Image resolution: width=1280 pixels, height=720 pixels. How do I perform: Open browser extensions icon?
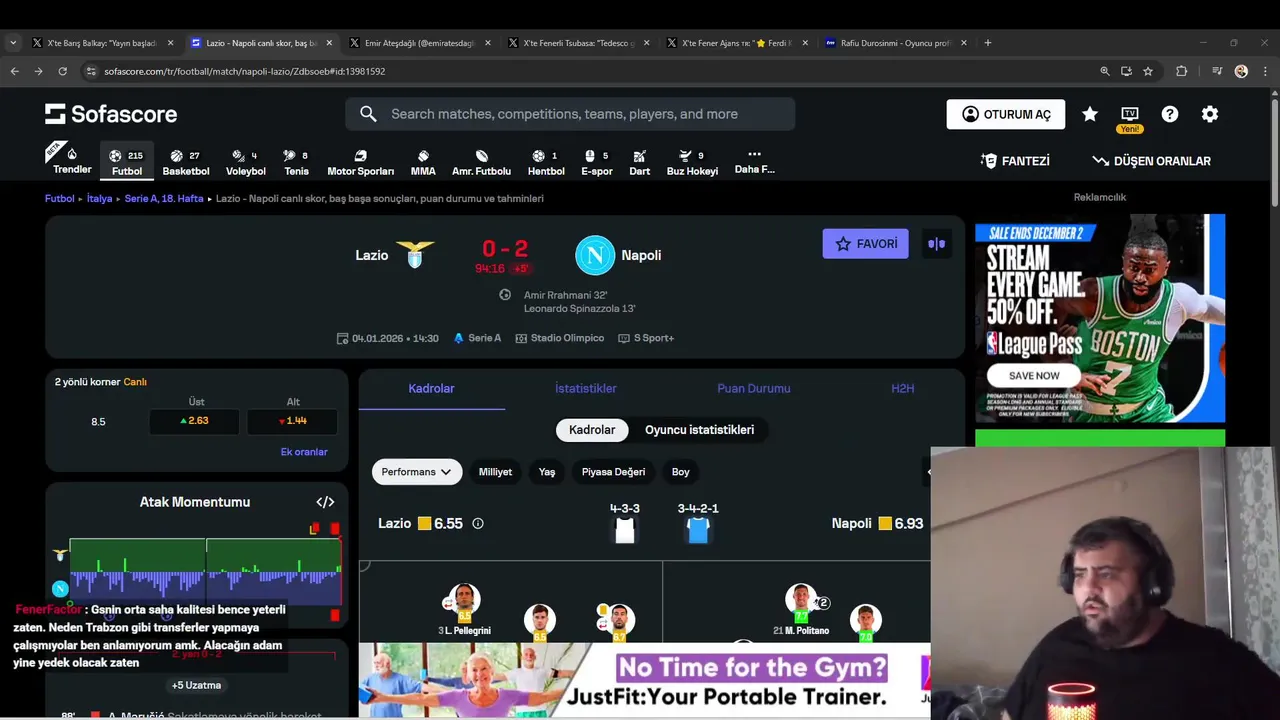point(1182,71)
